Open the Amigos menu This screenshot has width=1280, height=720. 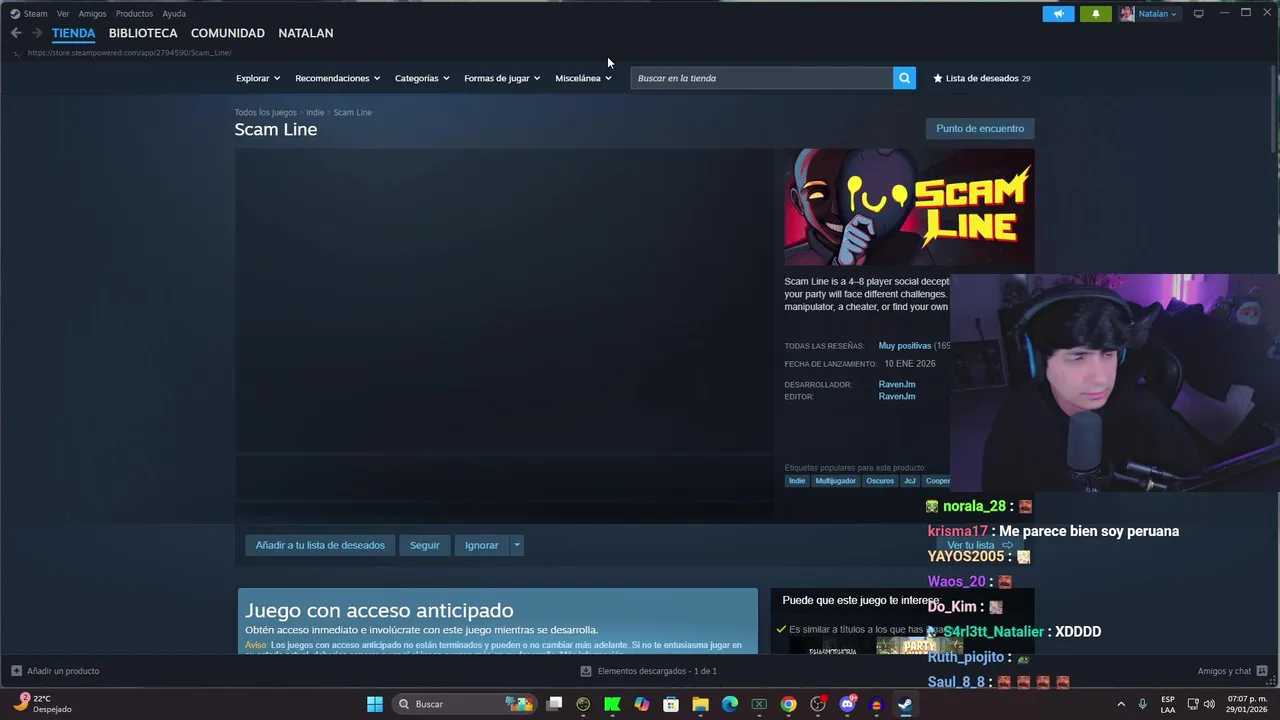click(92, 14)
